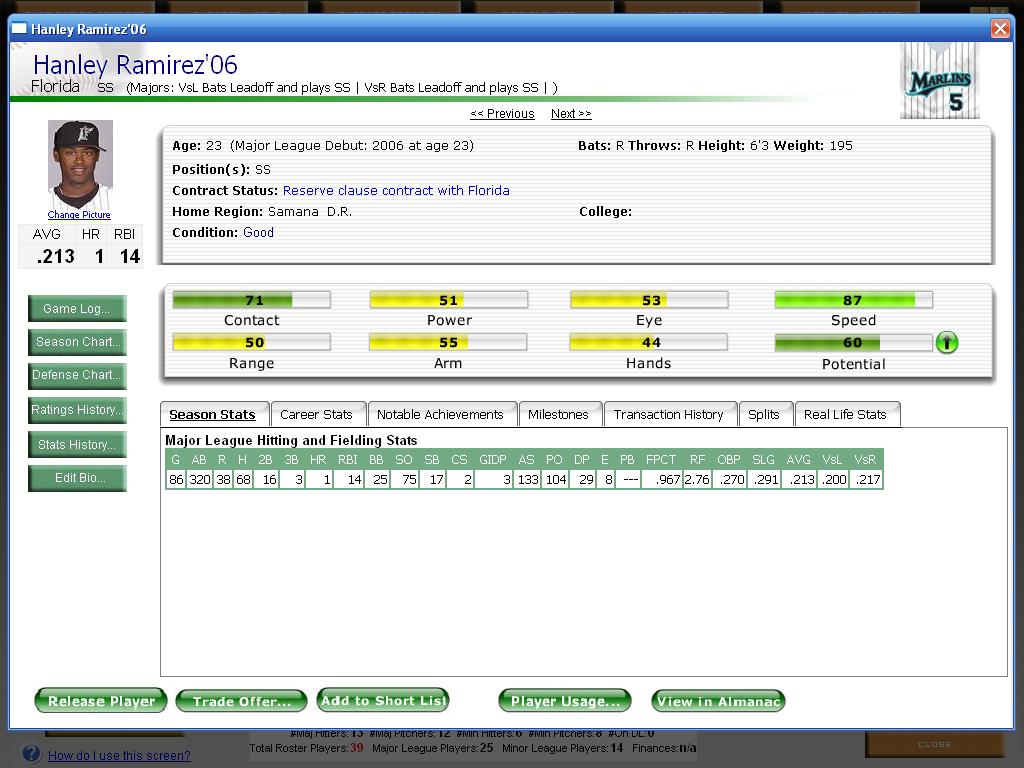Click the .291 slugging cell
This screenshot has height=768, width=1024.
[764, 479]
